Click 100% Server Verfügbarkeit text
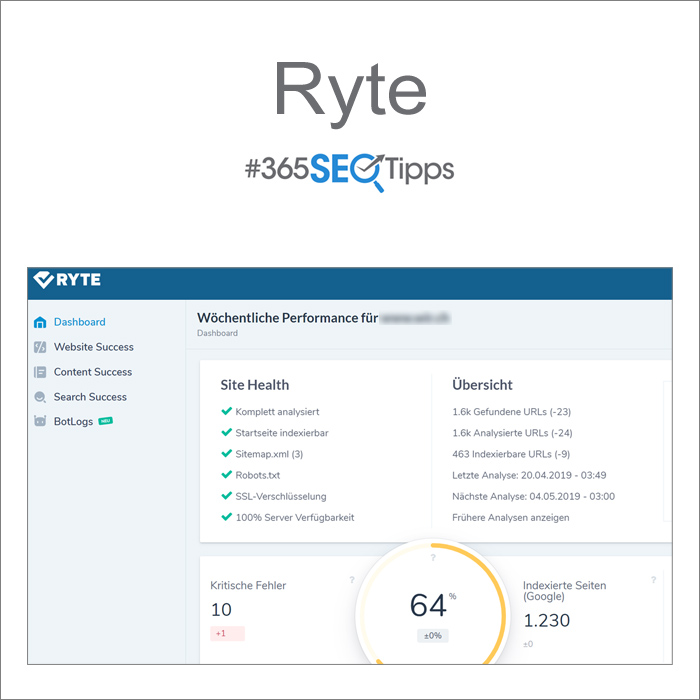 coord(295,517)
